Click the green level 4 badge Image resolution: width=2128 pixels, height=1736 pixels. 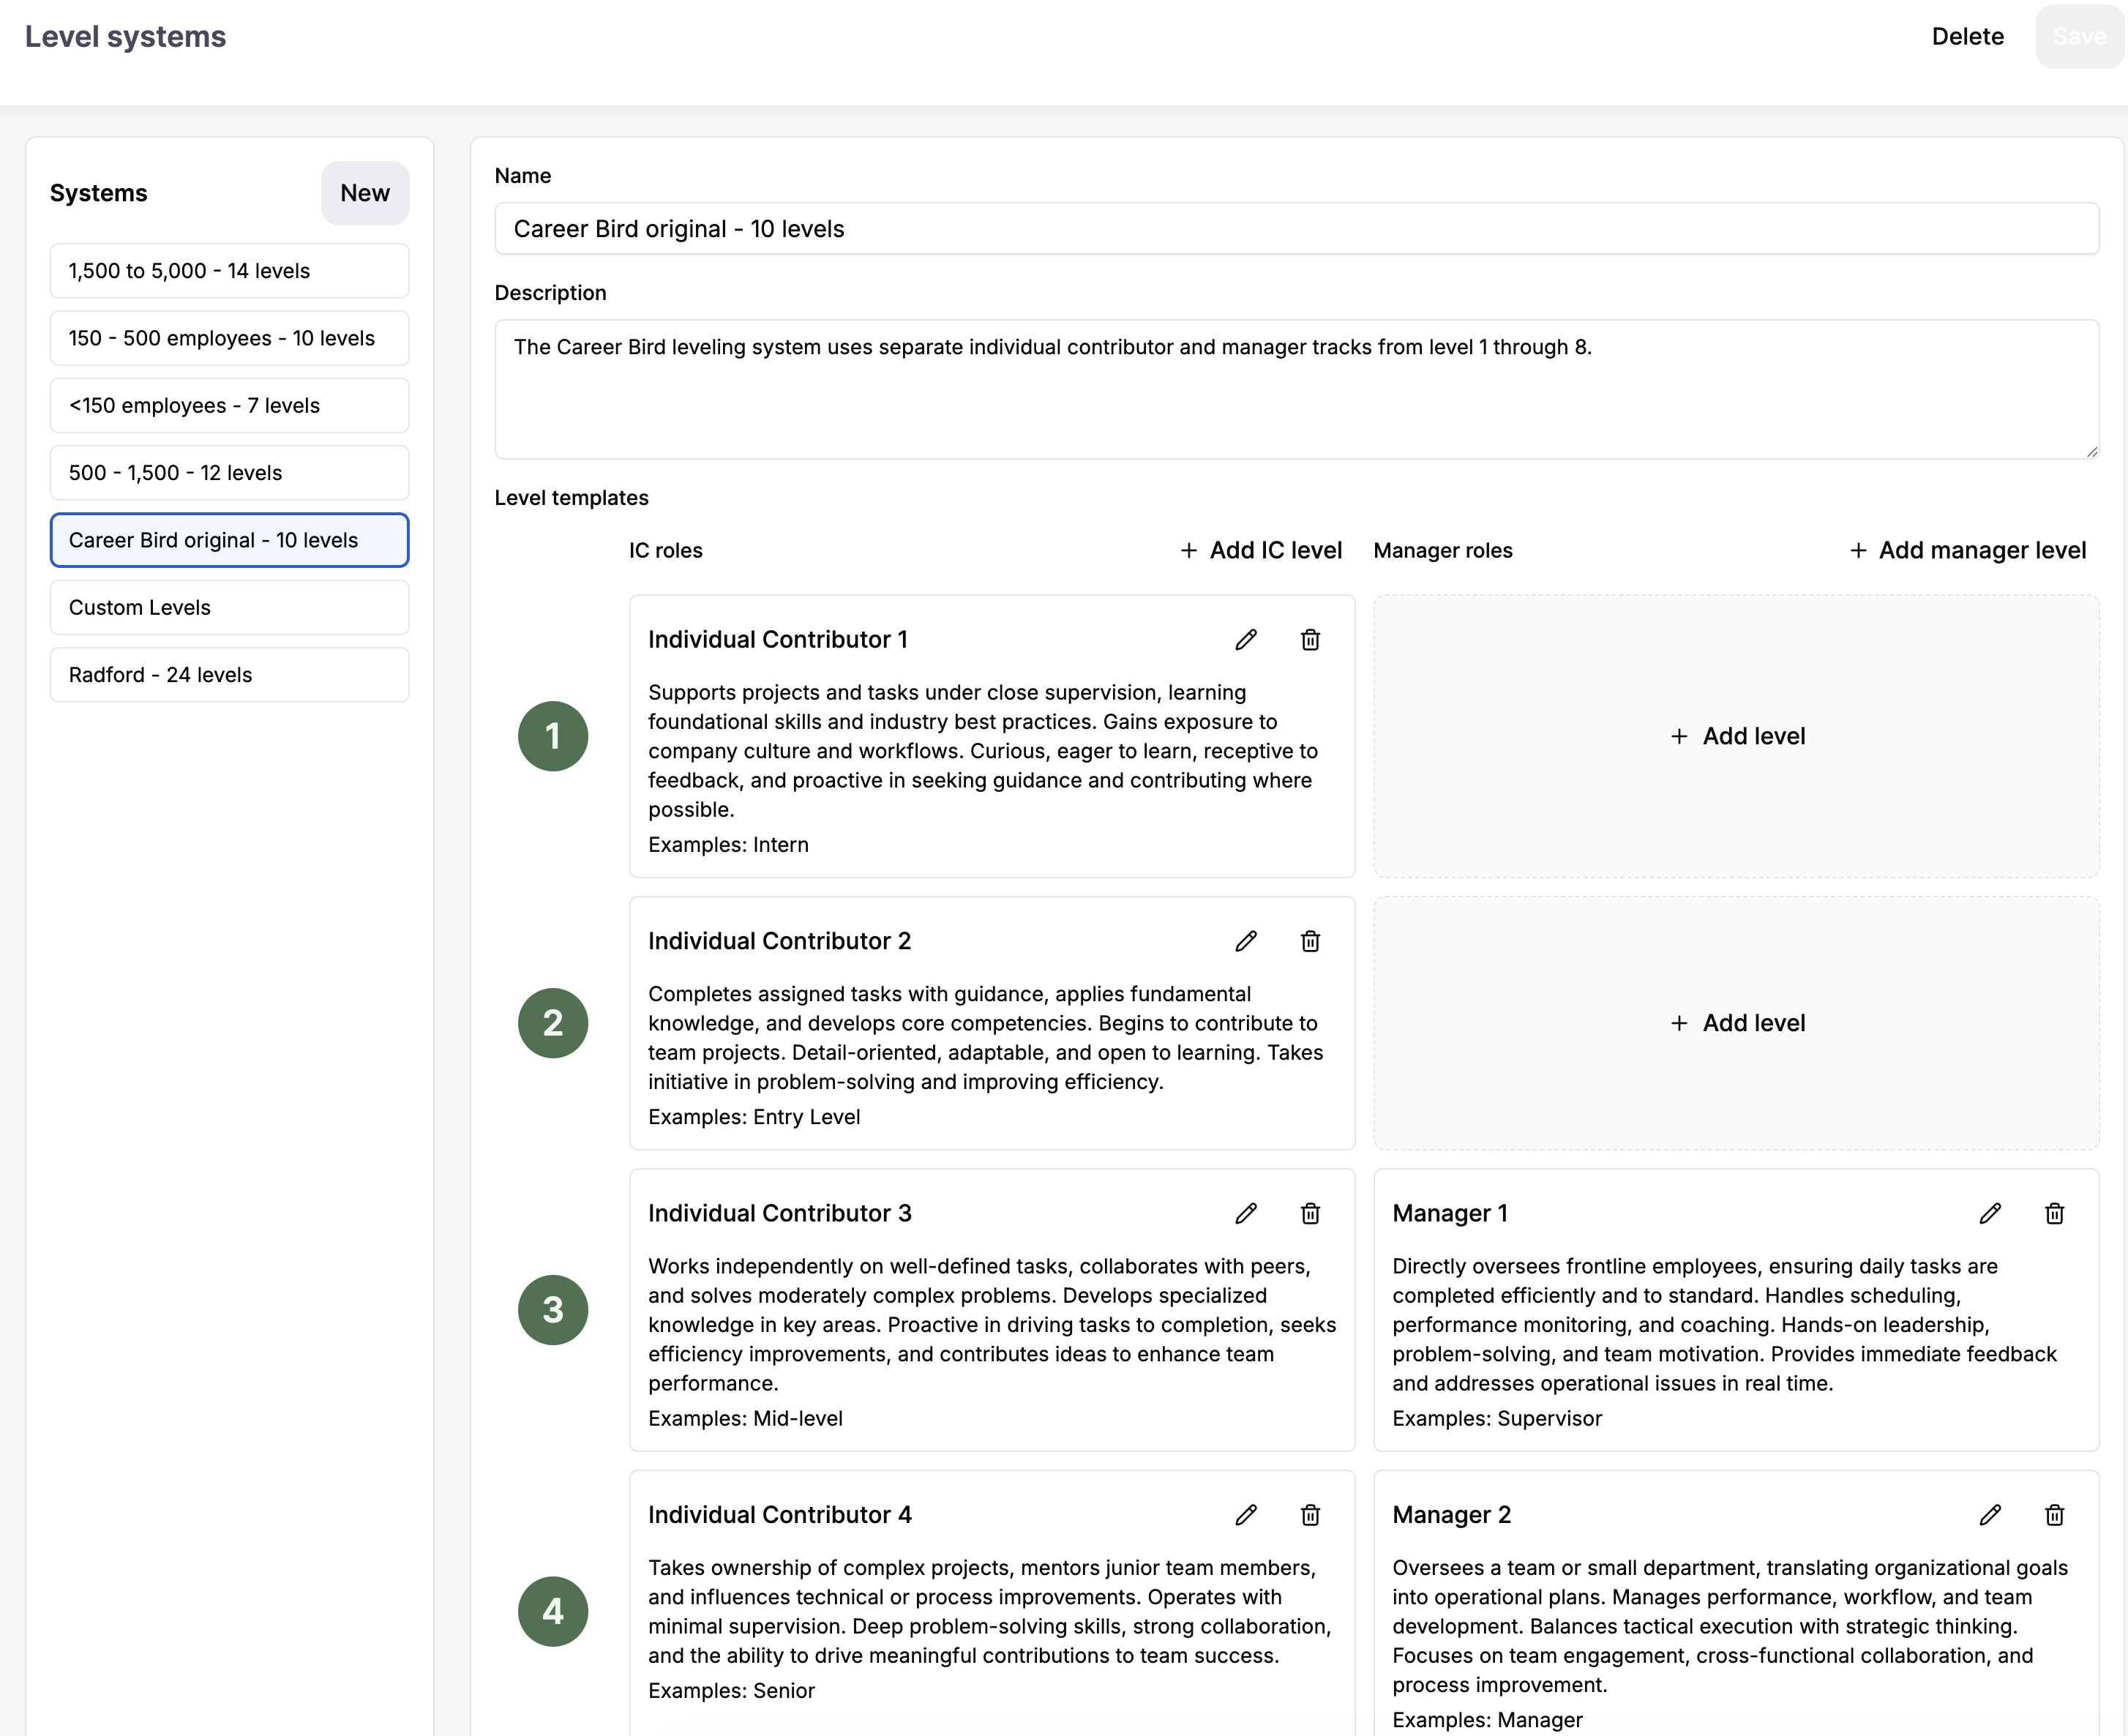tap(553, 1612)
